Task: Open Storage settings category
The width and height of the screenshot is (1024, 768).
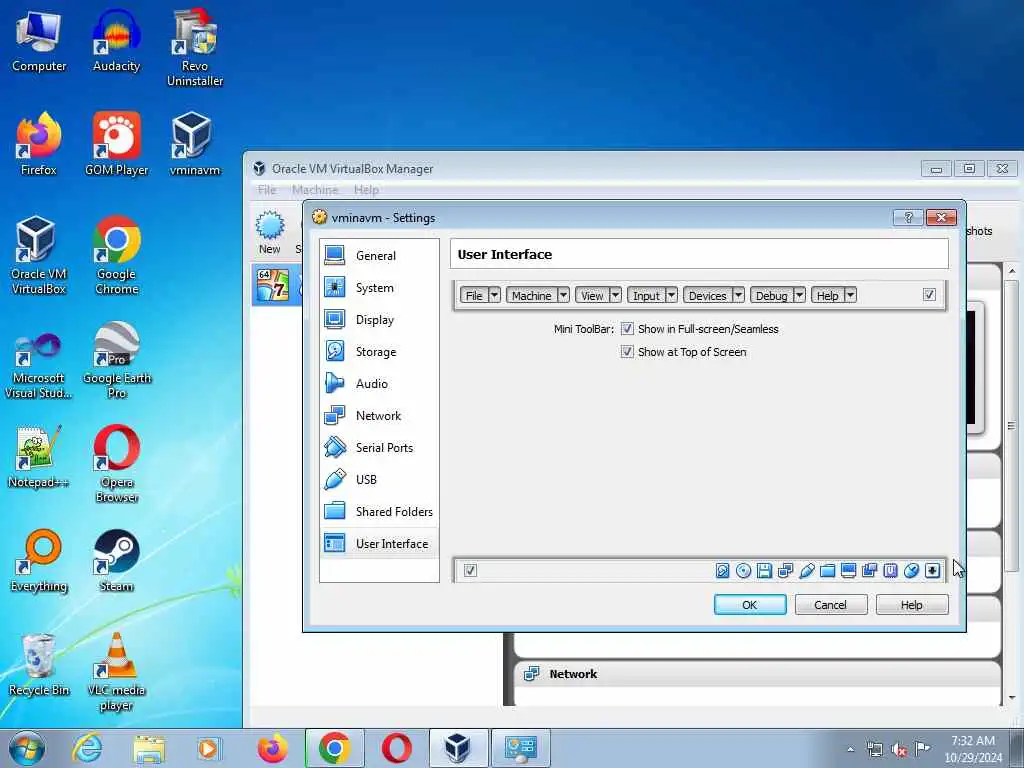Action: click(x=379, y=351)
